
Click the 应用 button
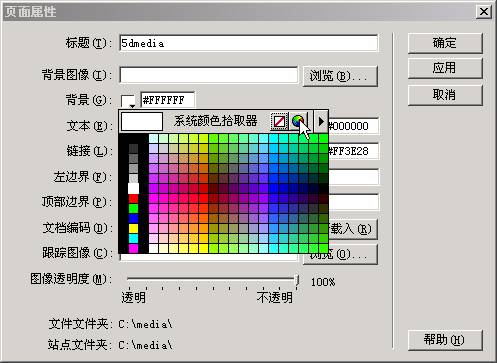[x=445, y=68]
